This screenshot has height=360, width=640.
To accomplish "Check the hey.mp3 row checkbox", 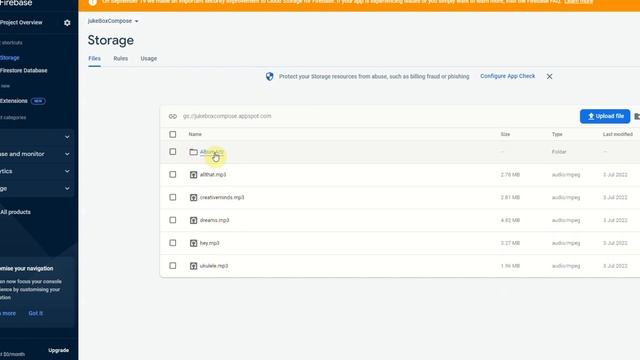I will tap(173, 243).
